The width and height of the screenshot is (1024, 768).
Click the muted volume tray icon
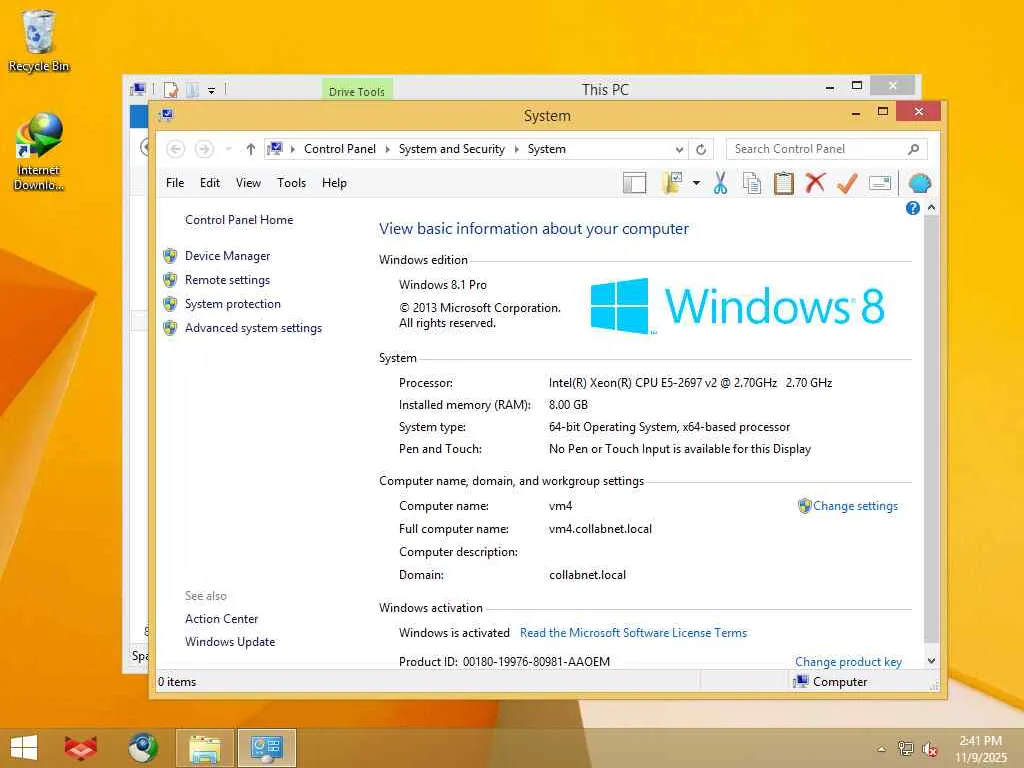click(929, 749)
